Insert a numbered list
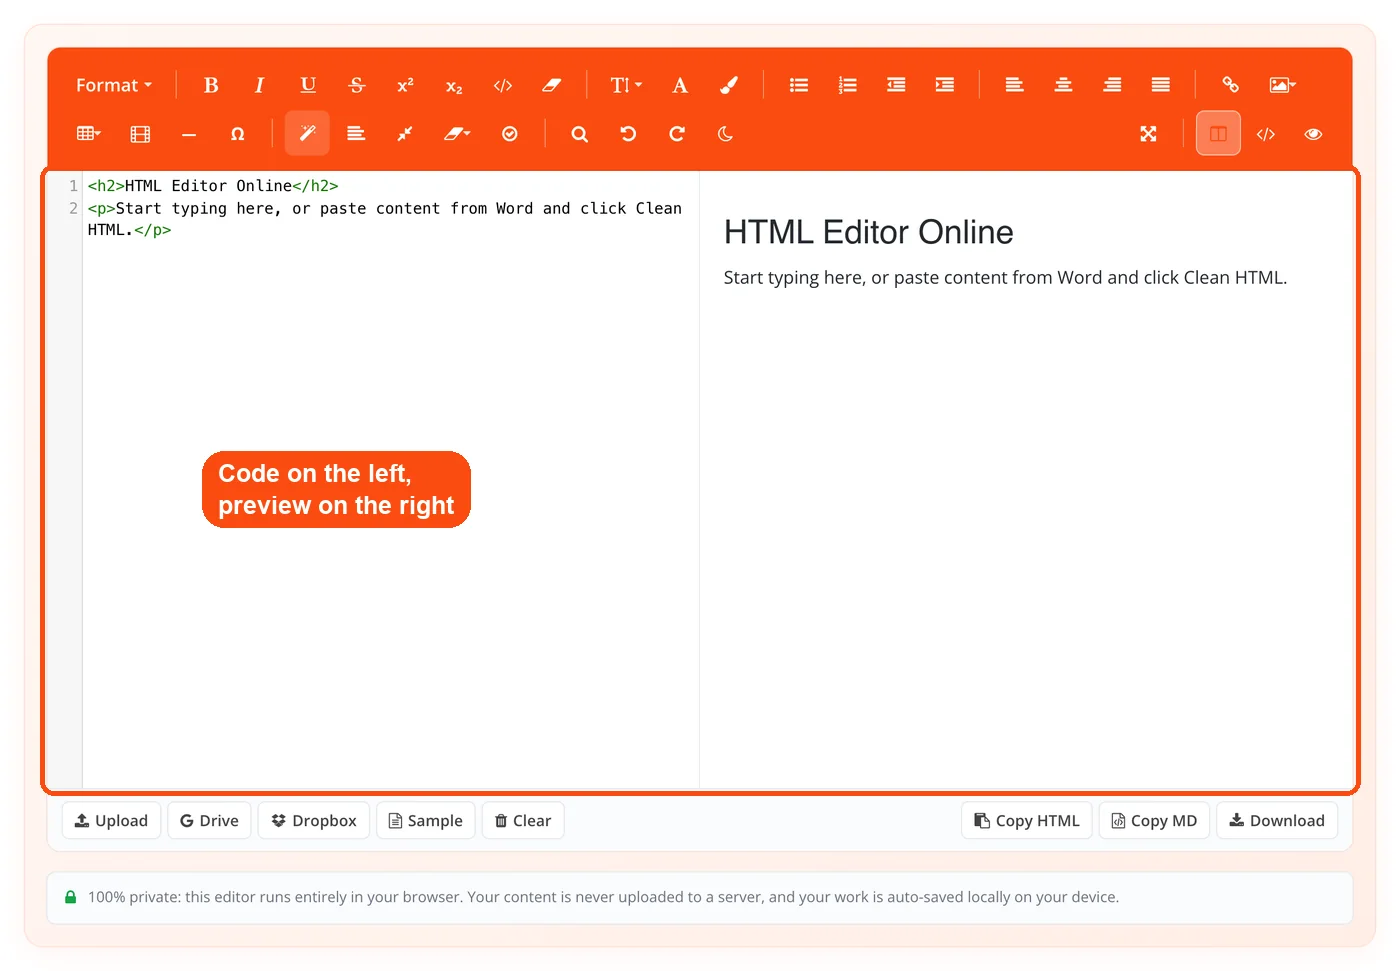 pyautogui.click(x=847, y=85)
